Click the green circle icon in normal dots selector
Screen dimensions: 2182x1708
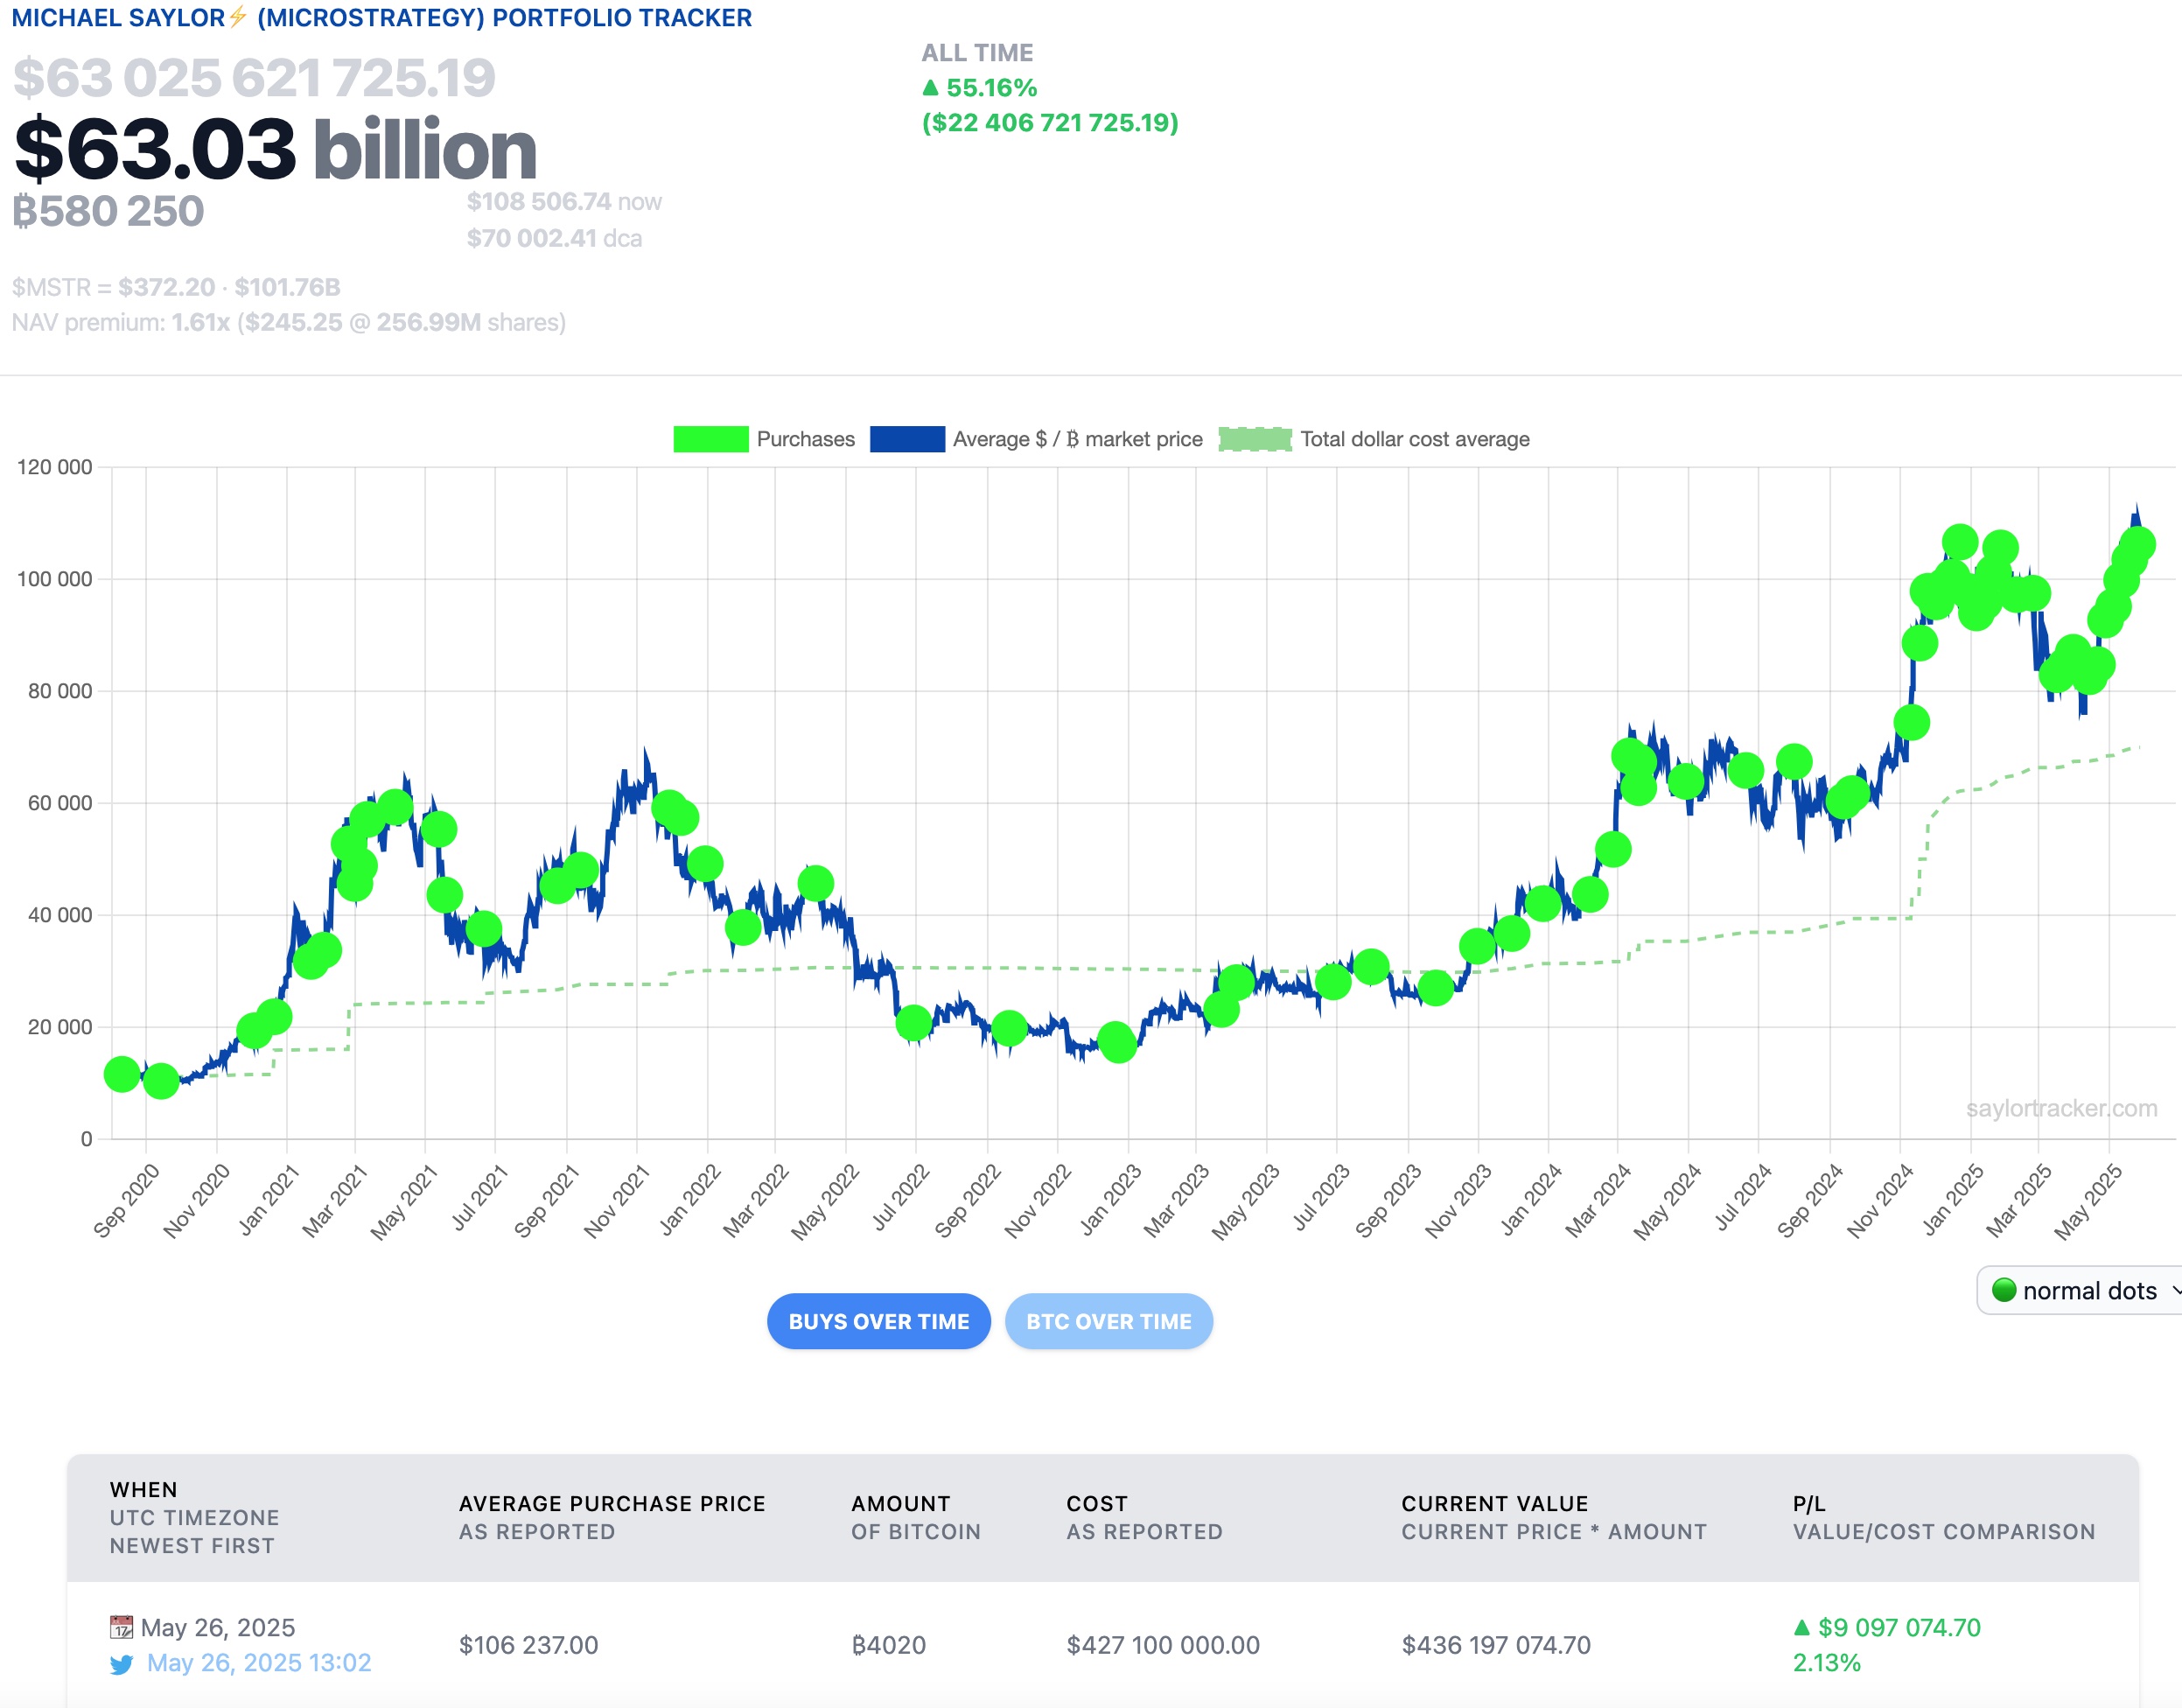point(2003,1290)
